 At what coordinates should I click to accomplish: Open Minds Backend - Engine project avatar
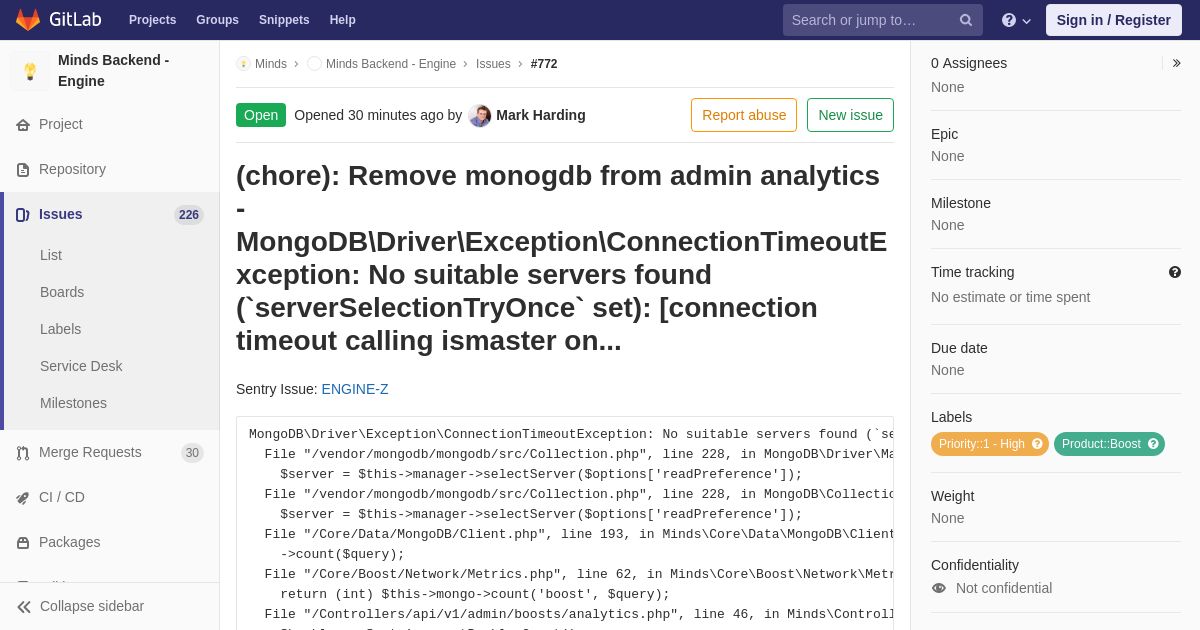coord(30,71)
